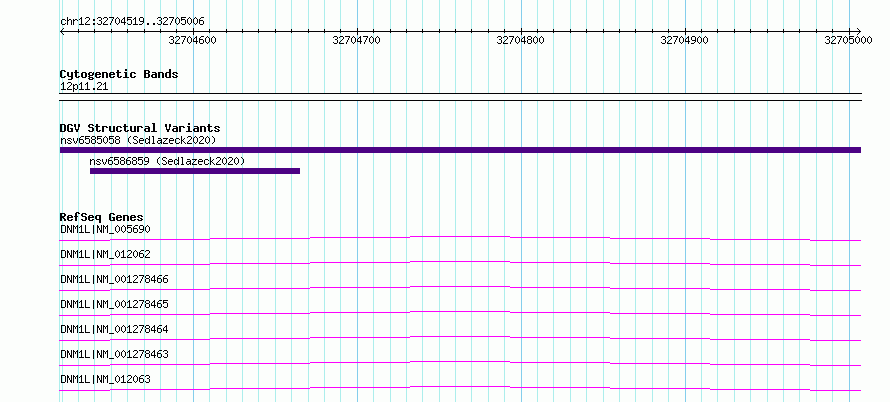The image size is (890, 402).
Task: Open transcript DNM1L|NM_005690
Action: point(105,229)
